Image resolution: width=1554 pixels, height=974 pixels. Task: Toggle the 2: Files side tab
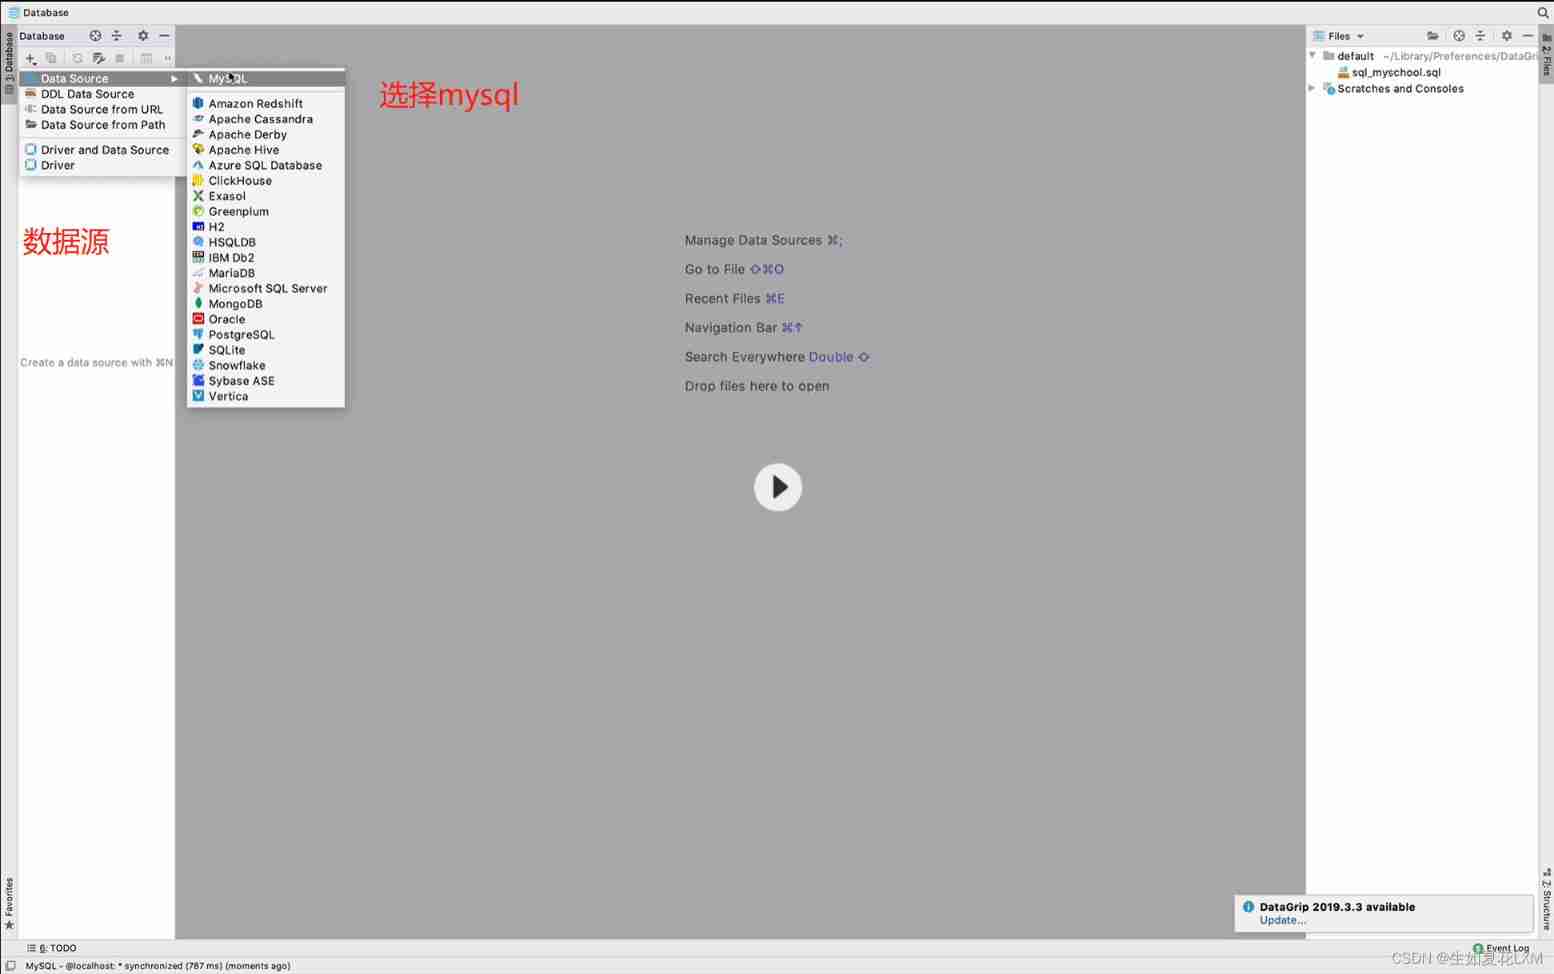[1546, 55]
